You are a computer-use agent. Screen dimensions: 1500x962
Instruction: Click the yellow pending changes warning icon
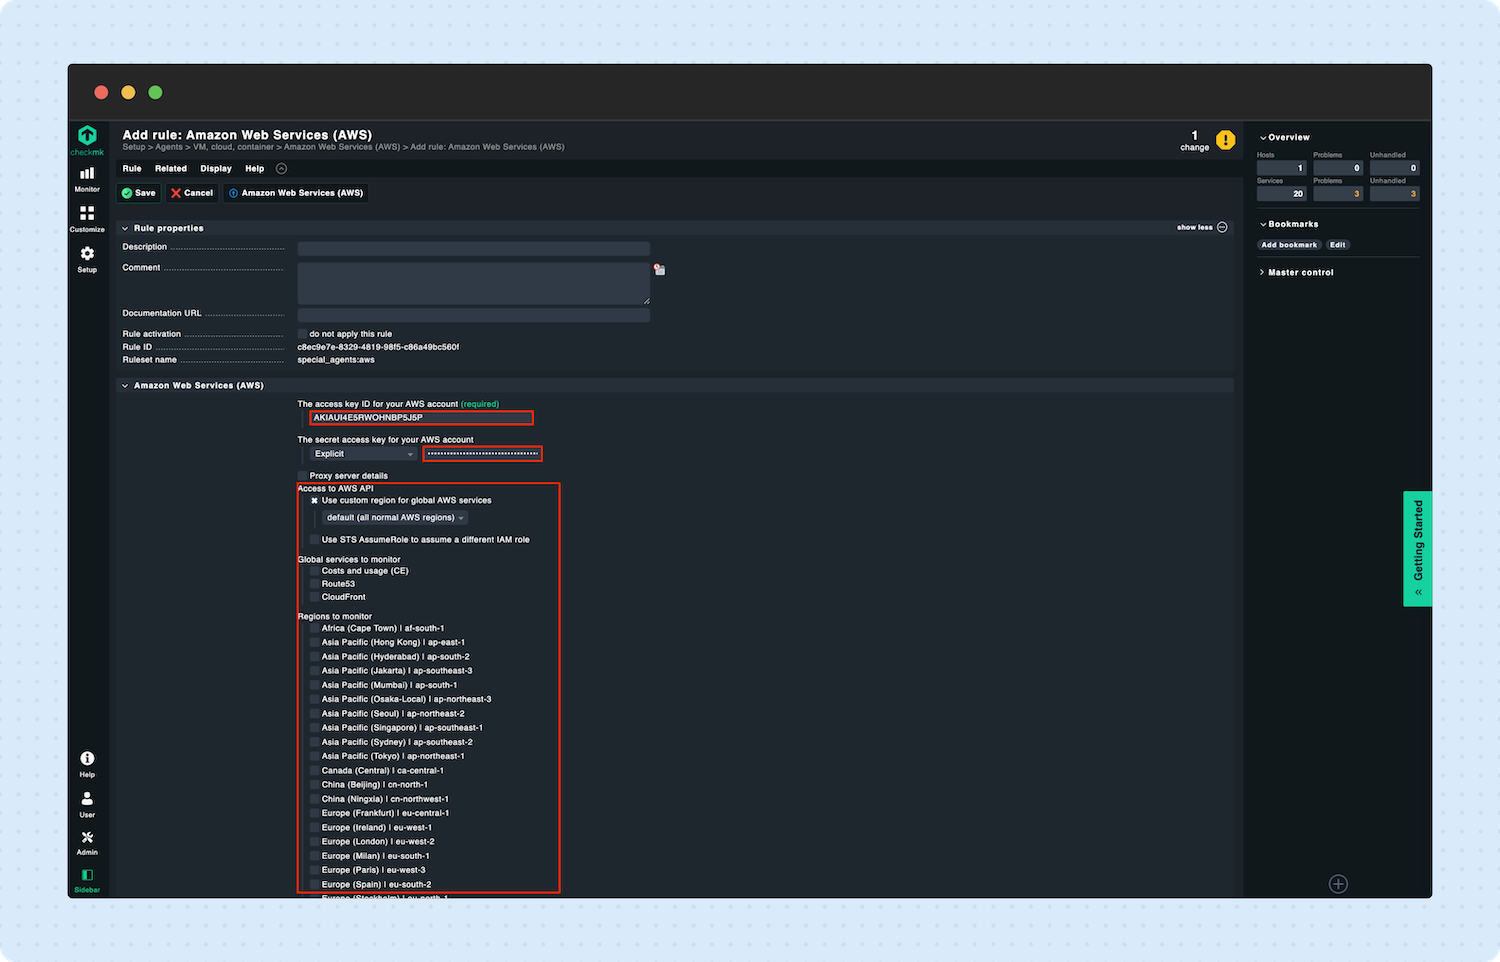(x=1225, y=140)
